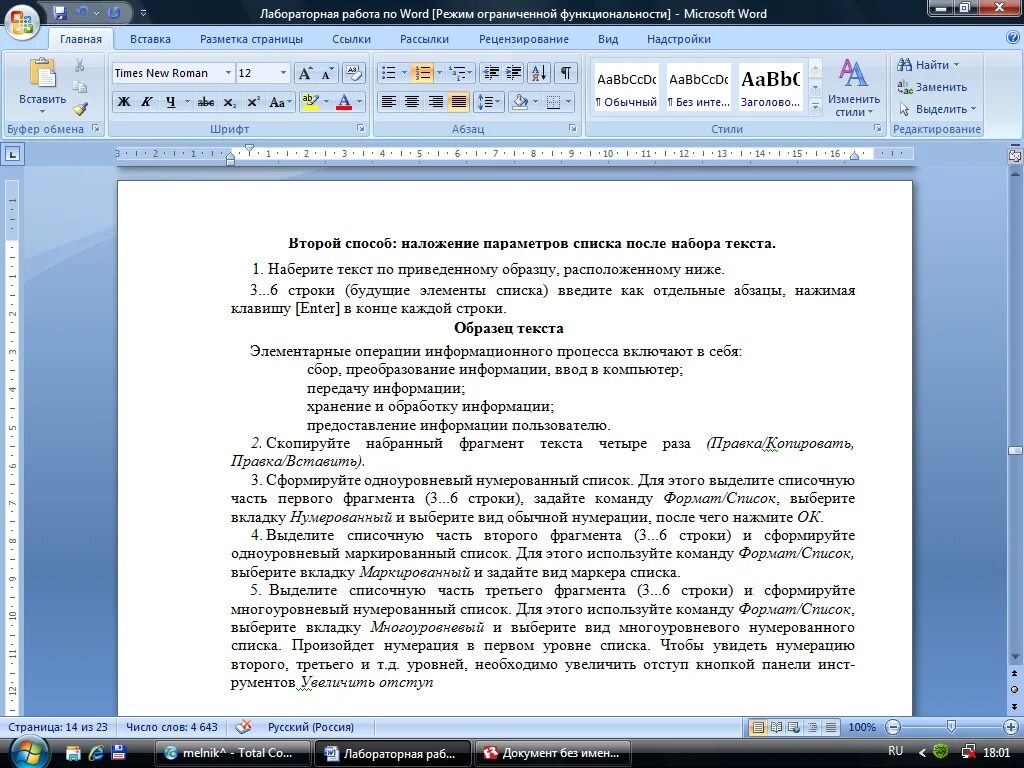Launch Internet Explorer from quick launch
1024x768 pixels.
click(95, 753)
